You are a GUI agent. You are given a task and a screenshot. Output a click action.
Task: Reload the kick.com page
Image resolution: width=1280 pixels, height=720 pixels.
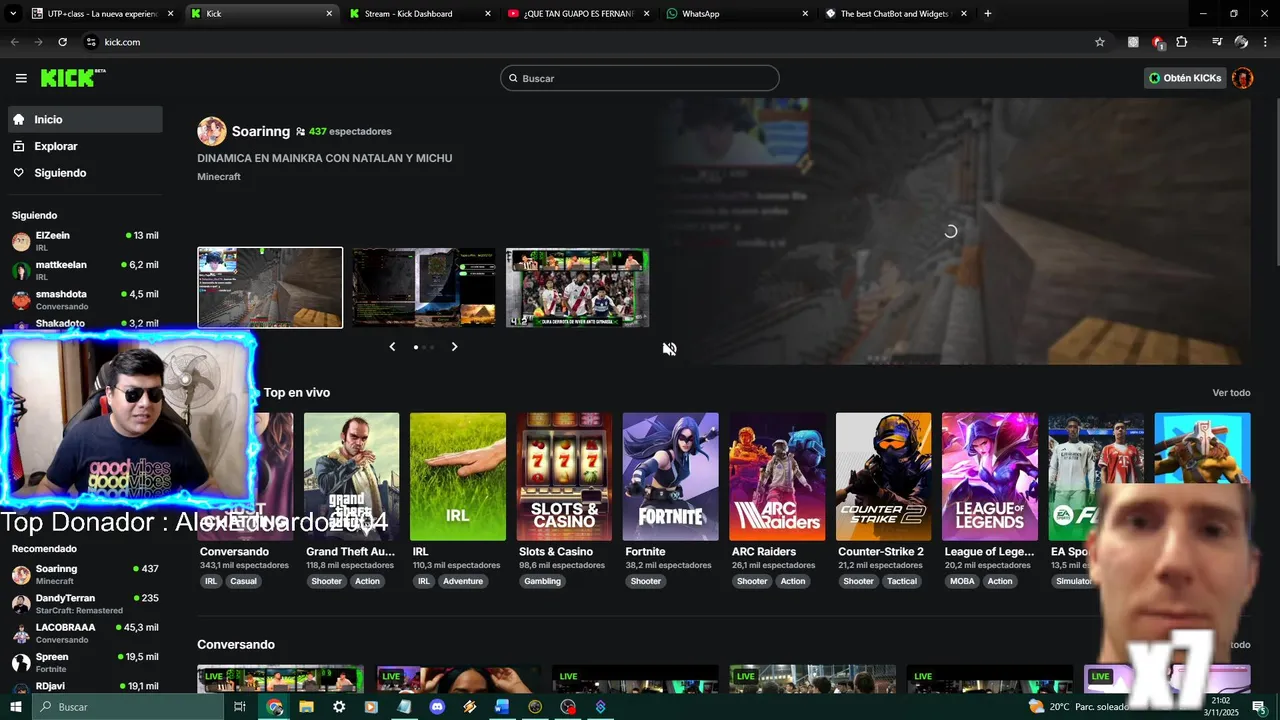tap(62, 42)
